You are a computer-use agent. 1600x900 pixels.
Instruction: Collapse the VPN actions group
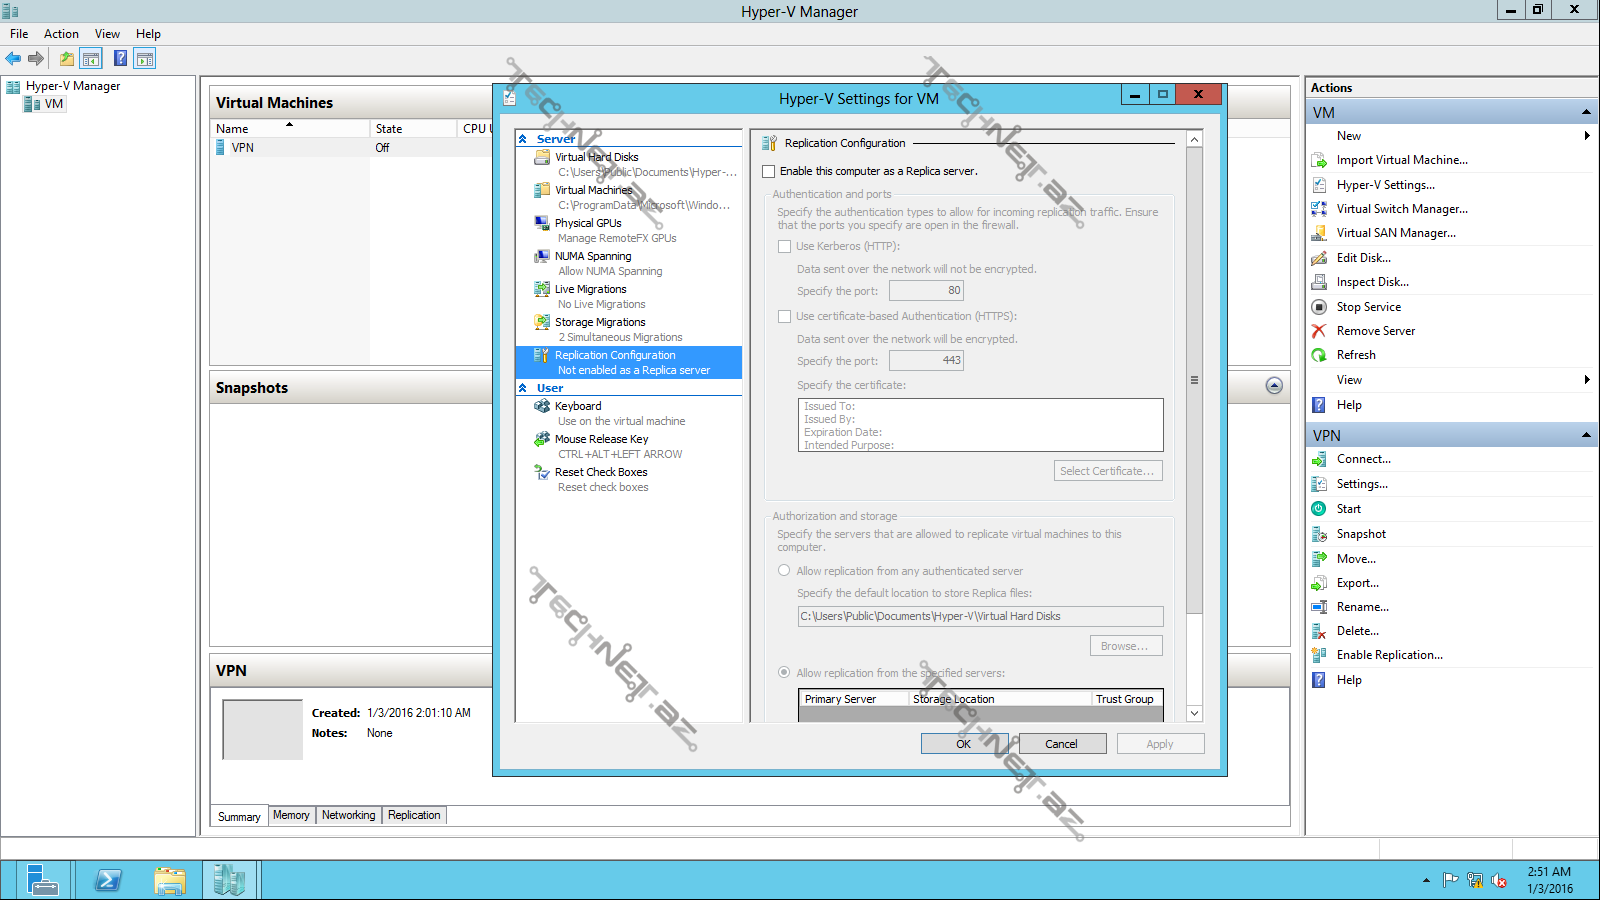click(x=1586, y=435)
